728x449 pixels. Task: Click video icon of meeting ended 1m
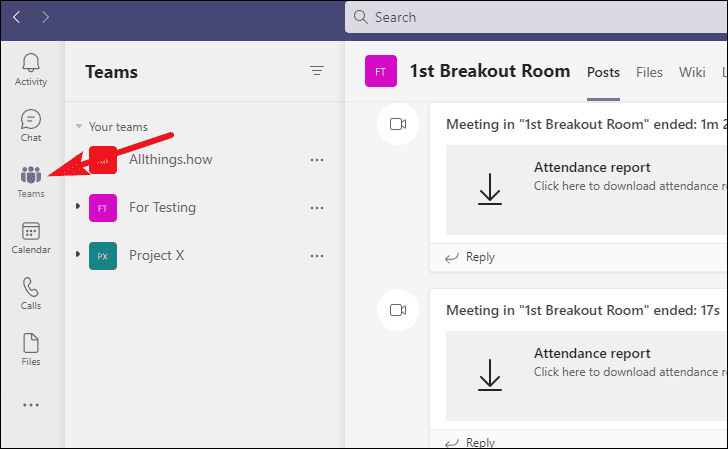click(x=398, y=124)
